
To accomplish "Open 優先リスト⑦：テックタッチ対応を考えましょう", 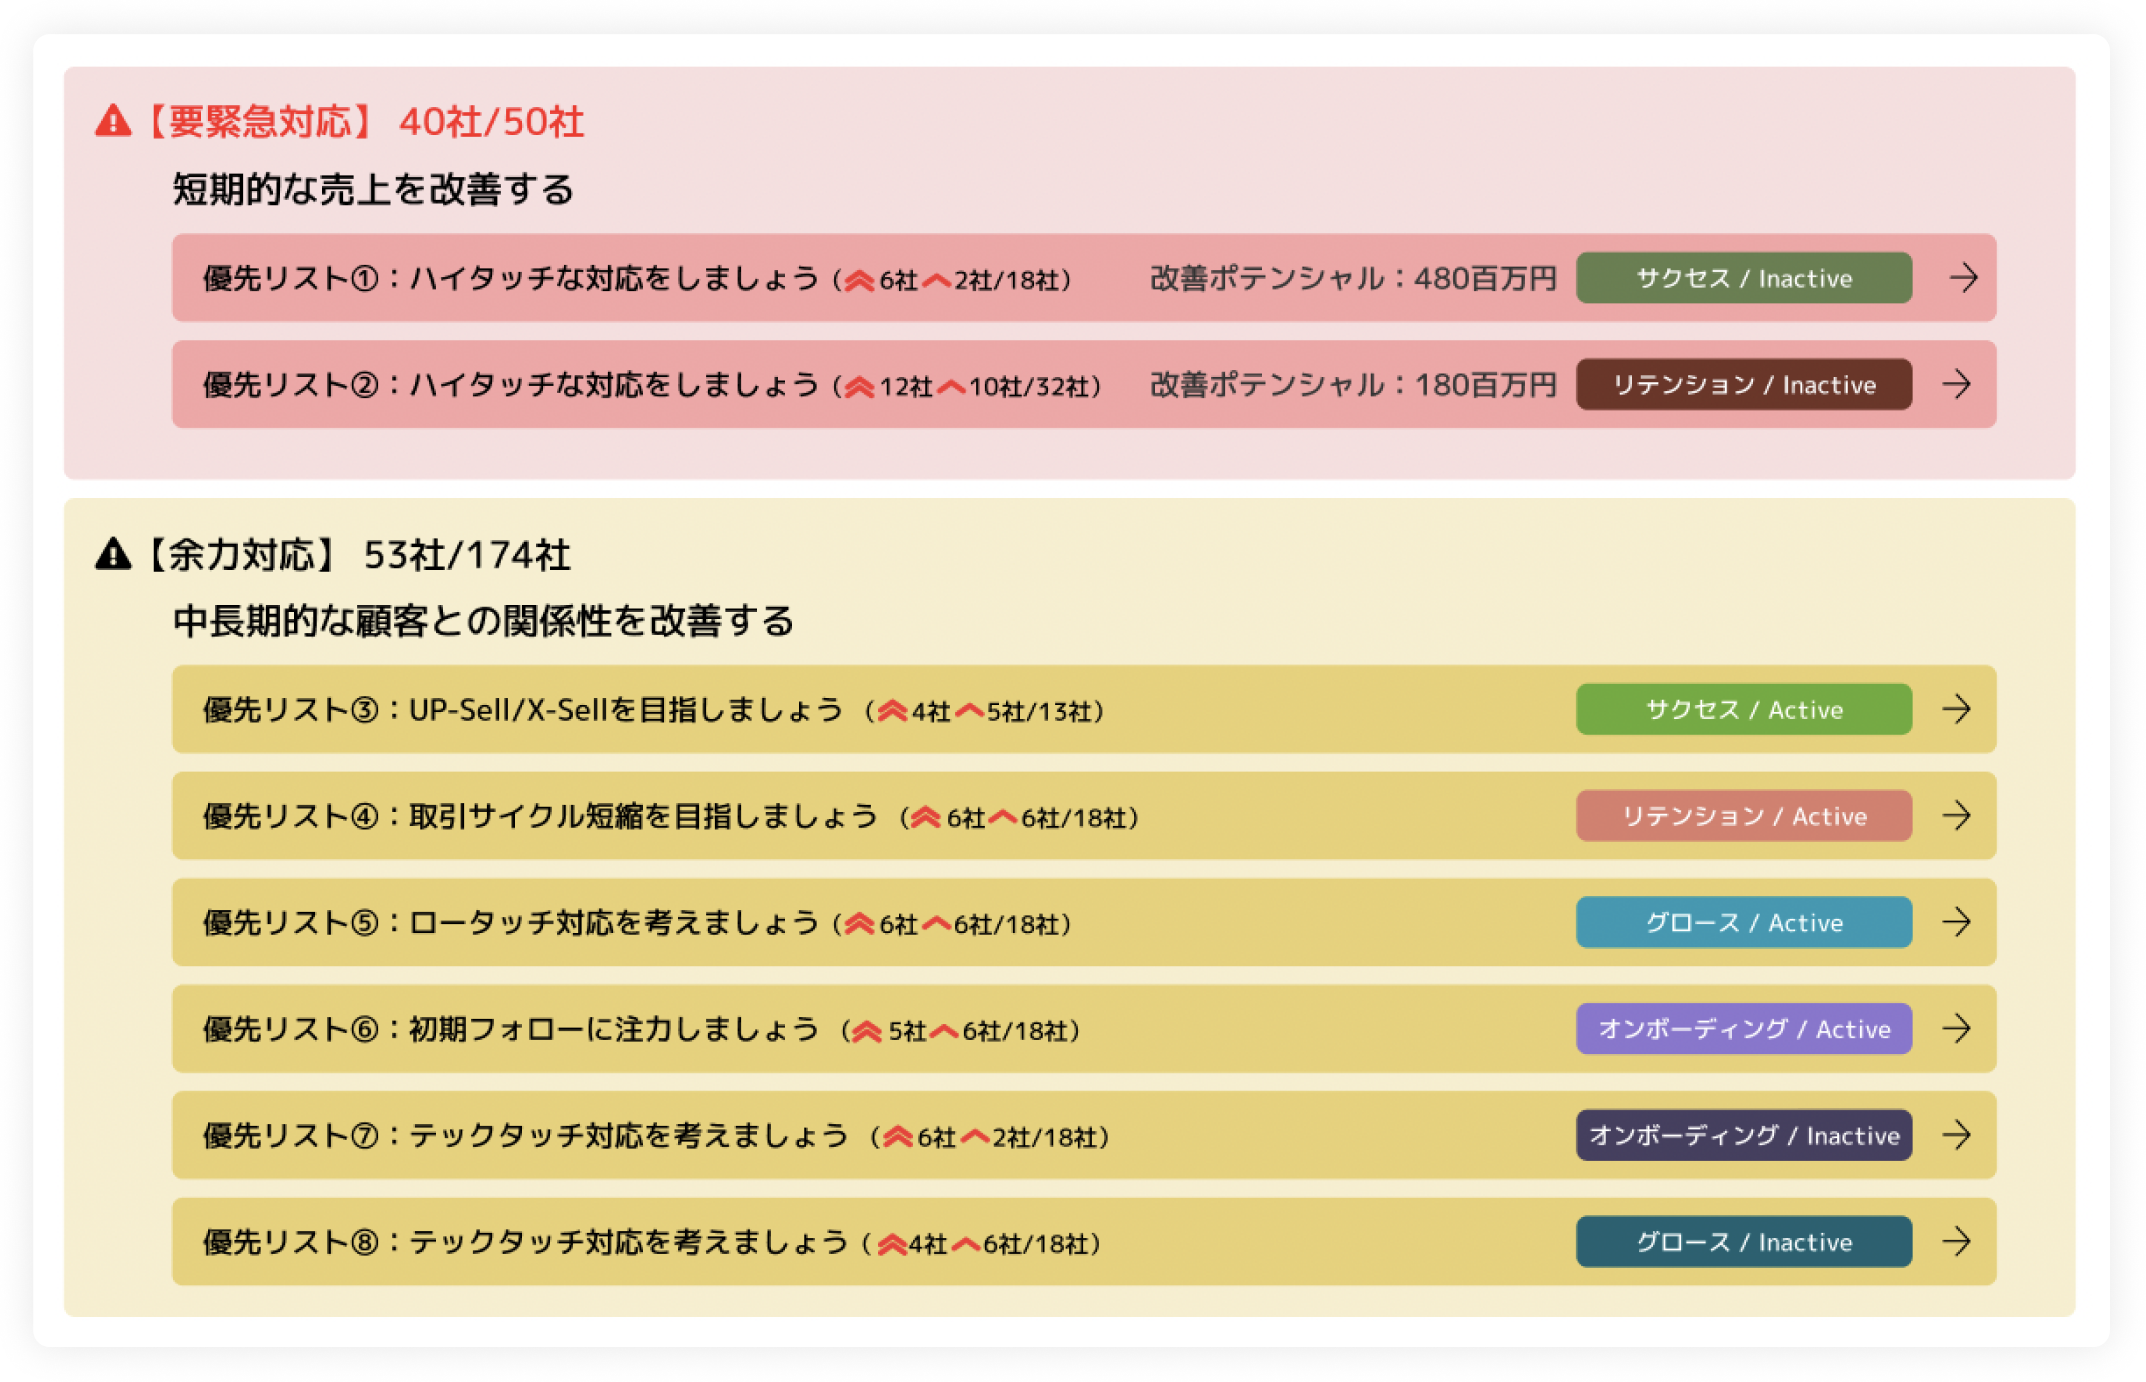I will click(1084, 1135).
